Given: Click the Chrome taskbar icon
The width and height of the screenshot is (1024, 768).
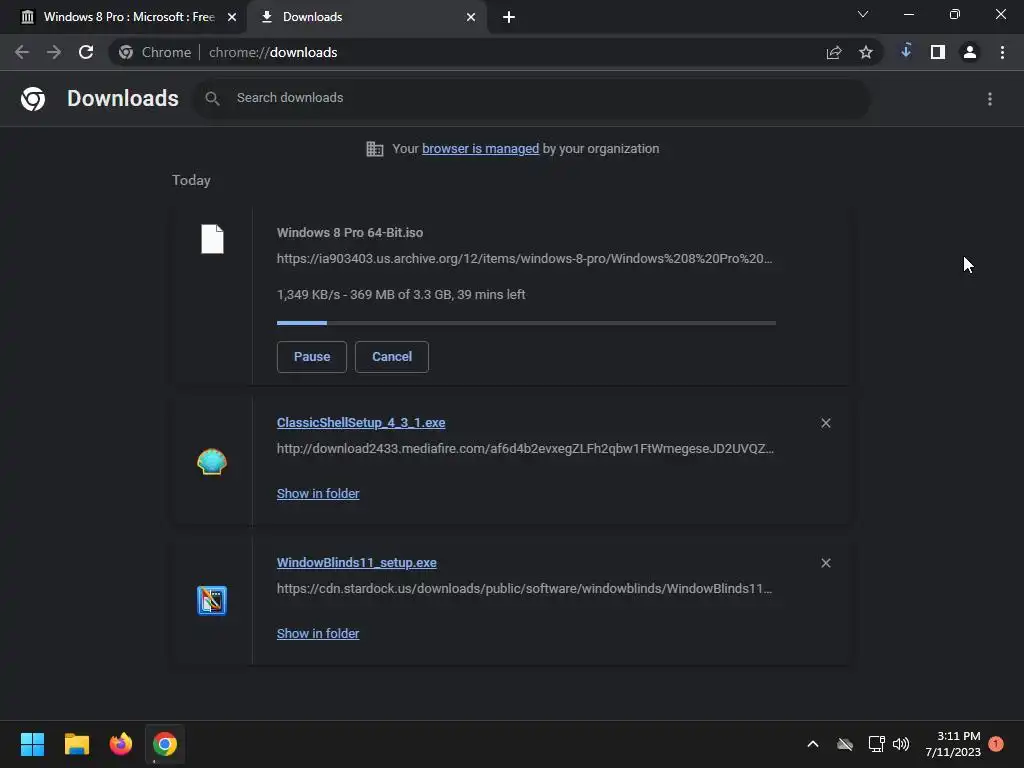Looking at the screenshot, I should click(x=165, y=744).
